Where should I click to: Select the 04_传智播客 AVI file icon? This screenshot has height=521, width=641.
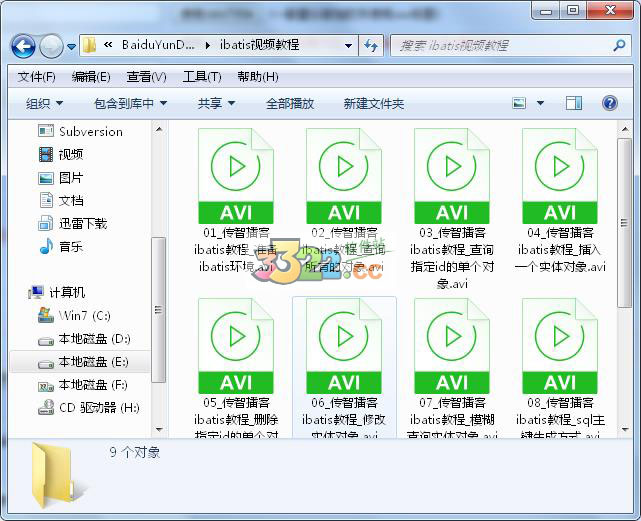[560, 176]
